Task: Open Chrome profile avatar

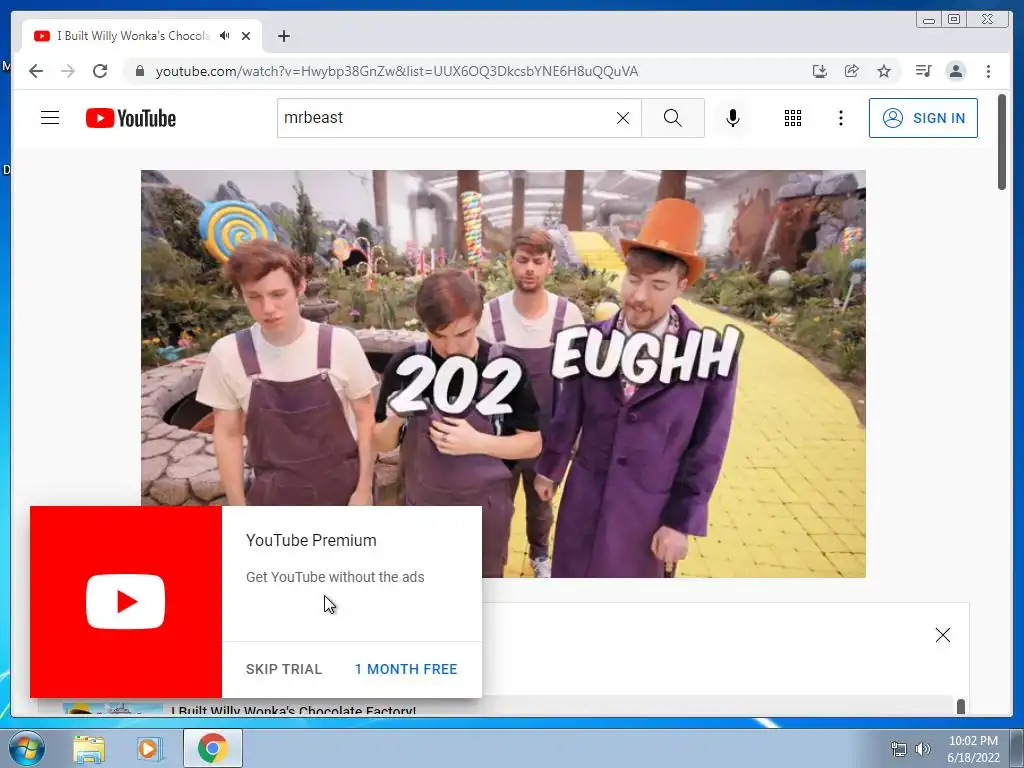Action: coord(955,71)
